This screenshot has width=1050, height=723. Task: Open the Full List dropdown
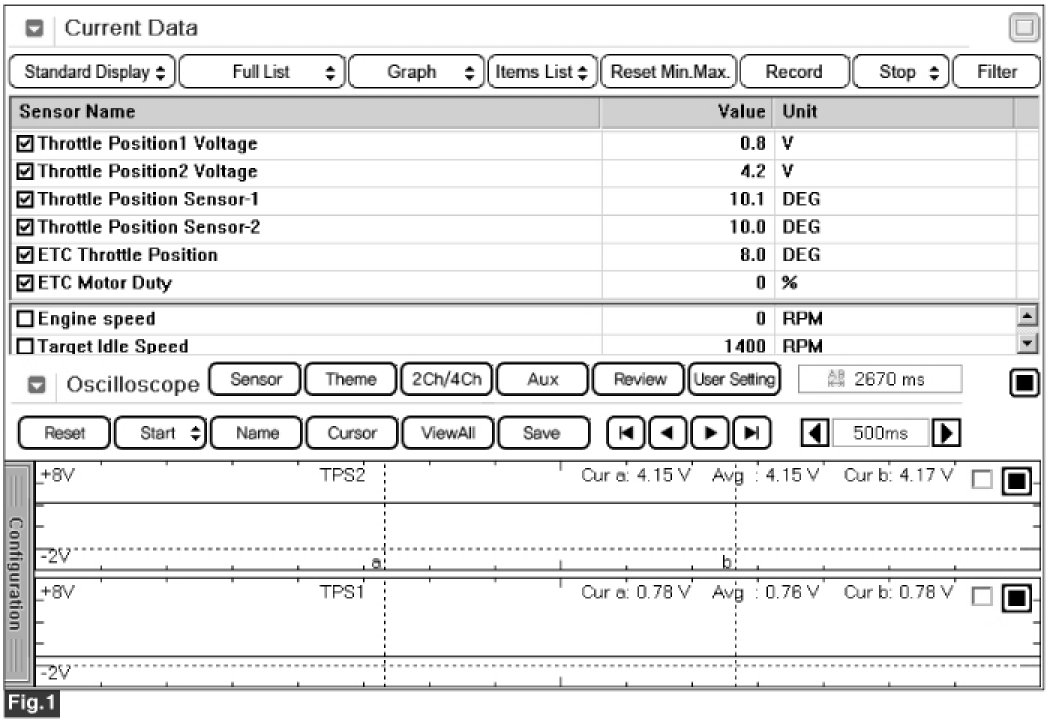click(x=263, y=72)
